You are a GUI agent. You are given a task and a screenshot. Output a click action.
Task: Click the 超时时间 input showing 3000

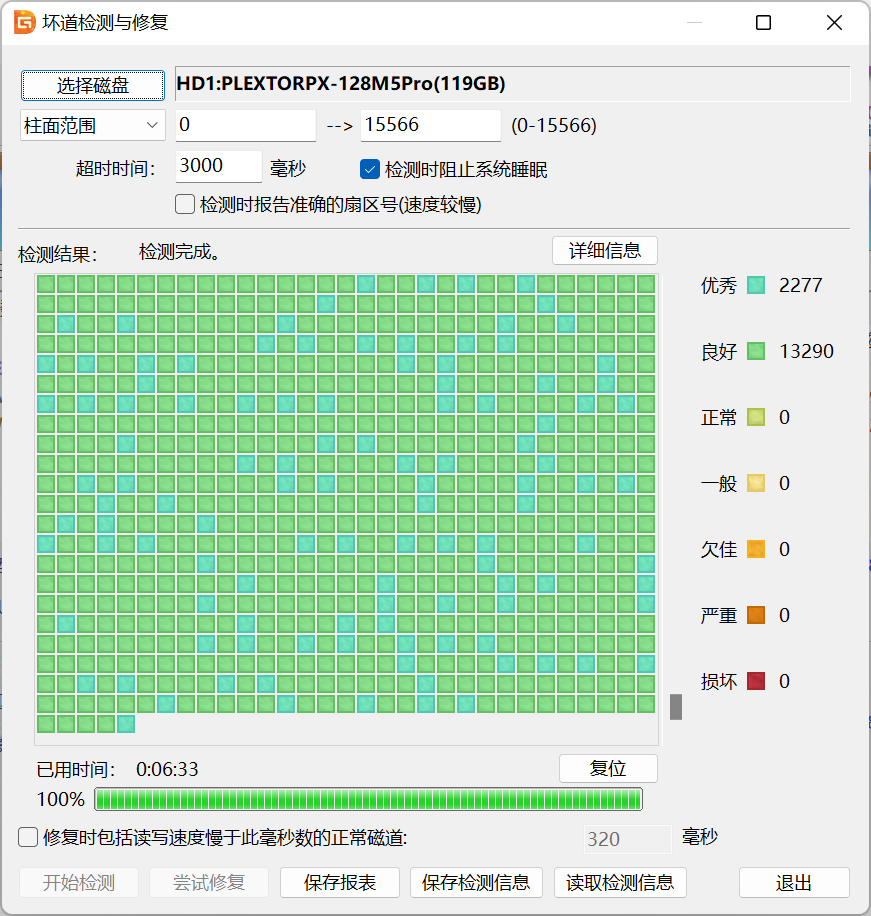[218, 167]
